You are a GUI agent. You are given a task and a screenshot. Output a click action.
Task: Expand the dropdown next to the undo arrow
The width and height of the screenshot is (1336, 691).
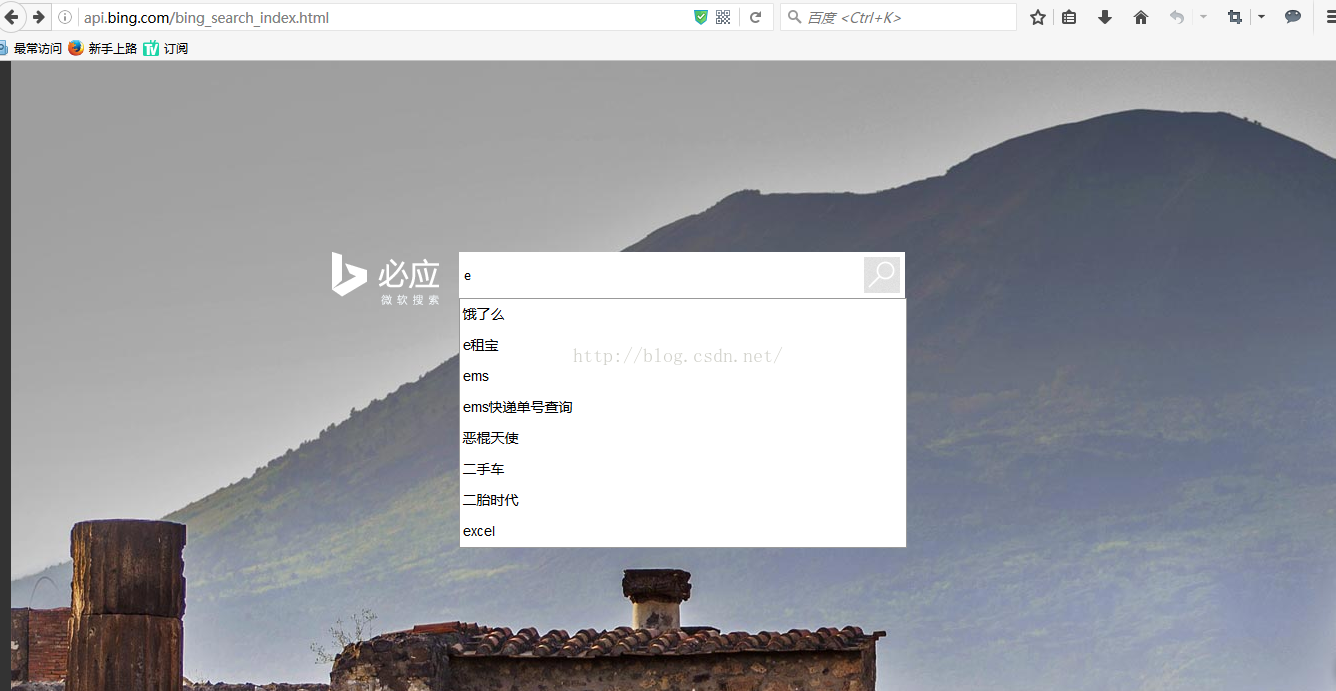[x=1203, y=17]
